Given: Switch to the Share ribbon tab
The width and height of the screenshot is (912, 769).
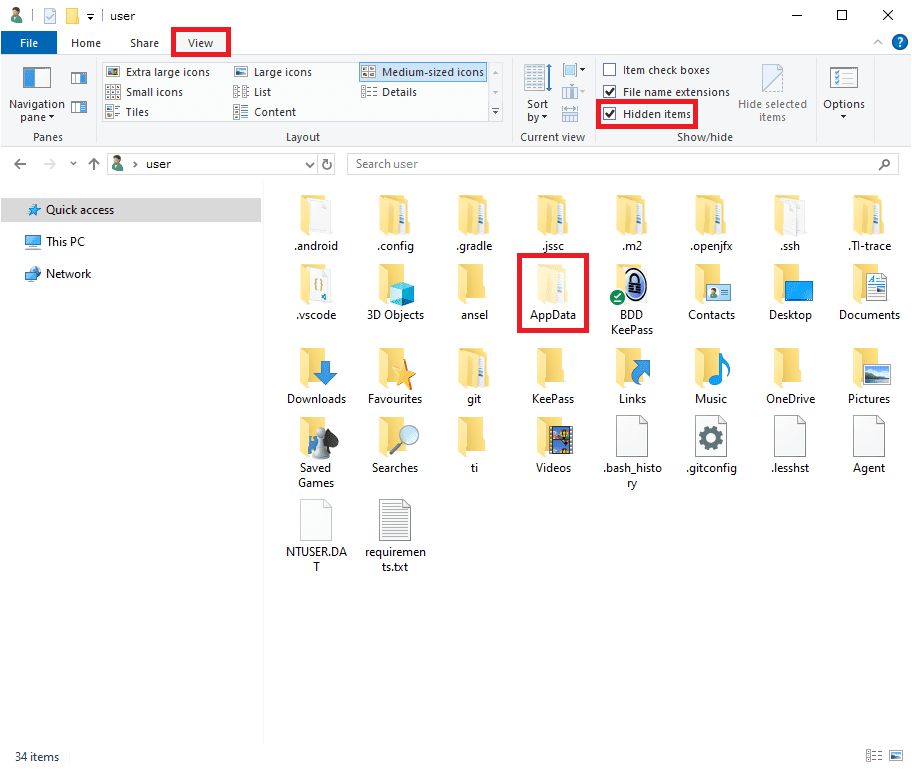Looking at the screenshot, I should point(144,43).
